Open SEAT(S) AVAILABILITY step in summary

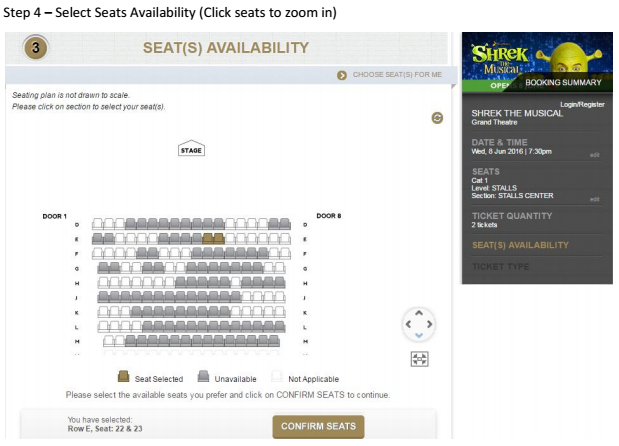coord(520,245)
